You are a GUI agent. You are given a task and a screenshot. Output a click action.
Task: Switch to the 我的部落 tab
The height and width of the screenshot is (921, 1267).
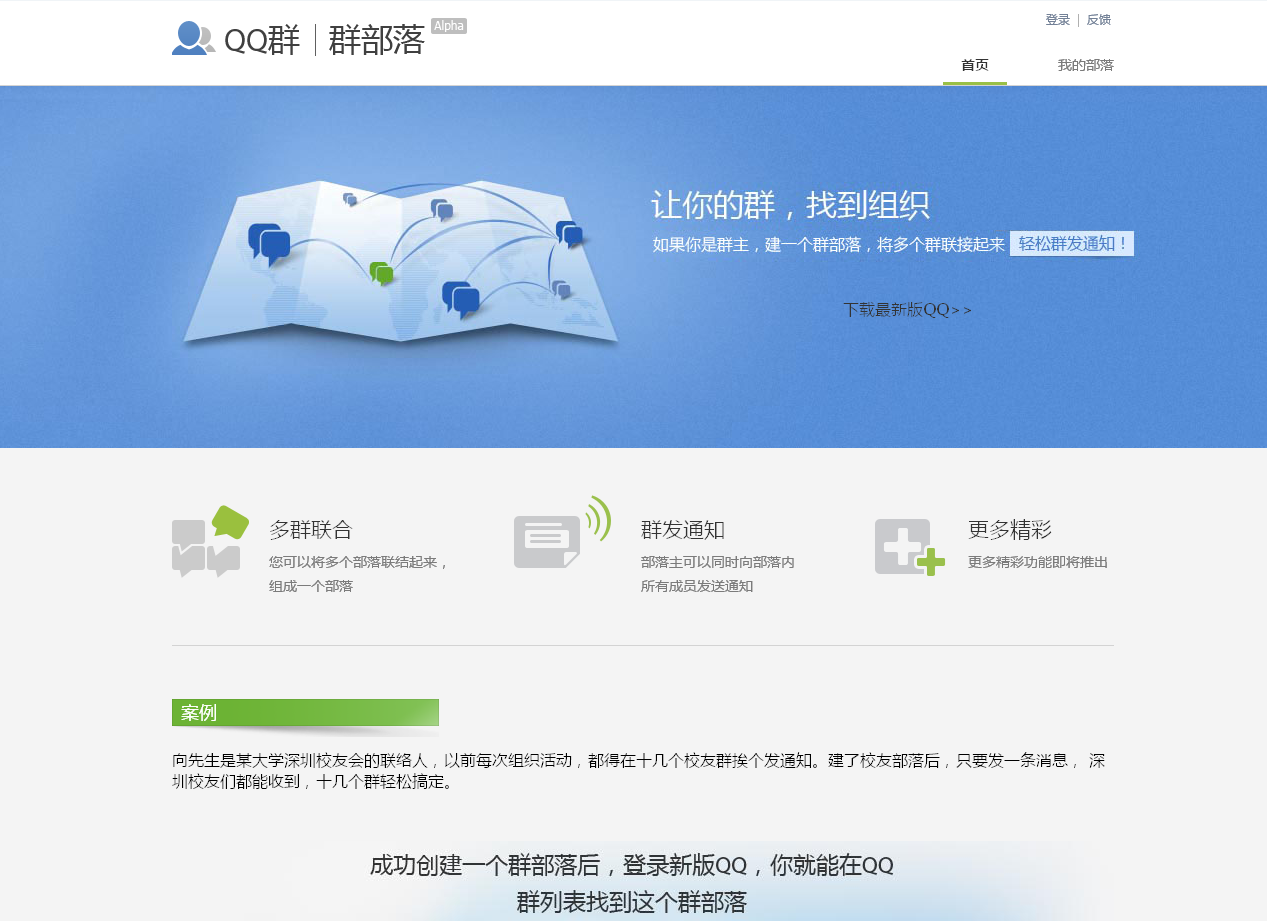point(1086,65)
